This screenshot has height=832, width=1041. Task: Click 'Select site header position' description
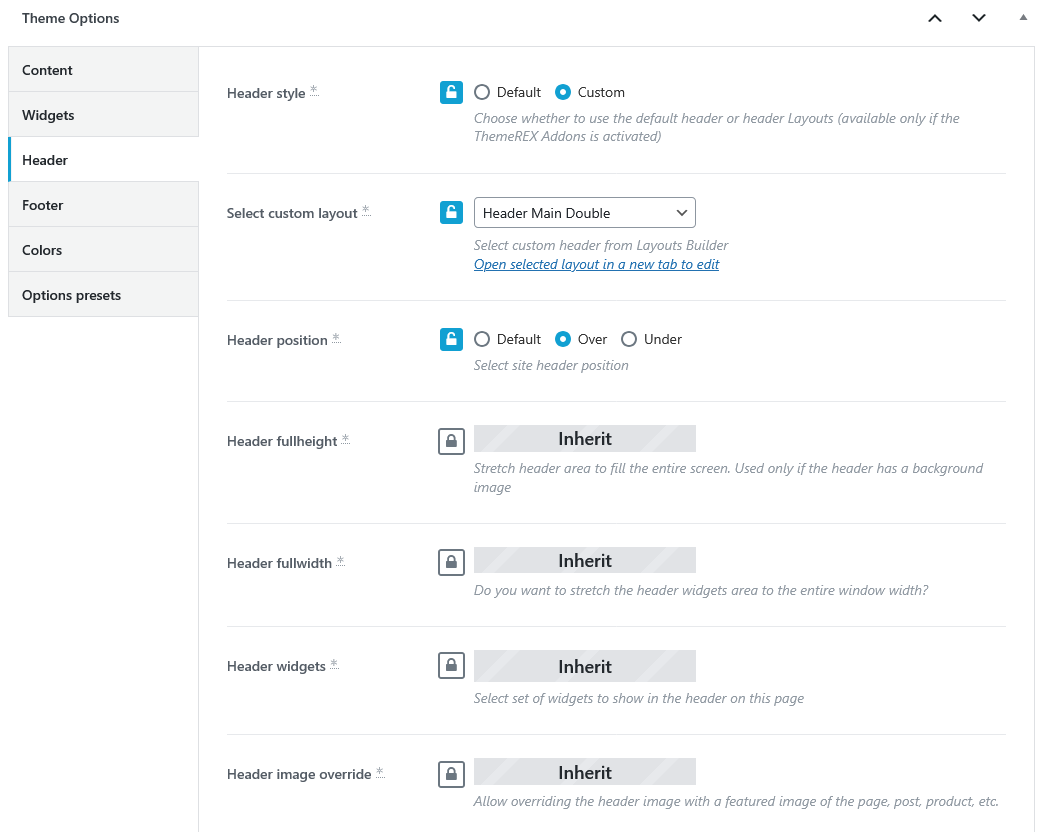(551, 365)
